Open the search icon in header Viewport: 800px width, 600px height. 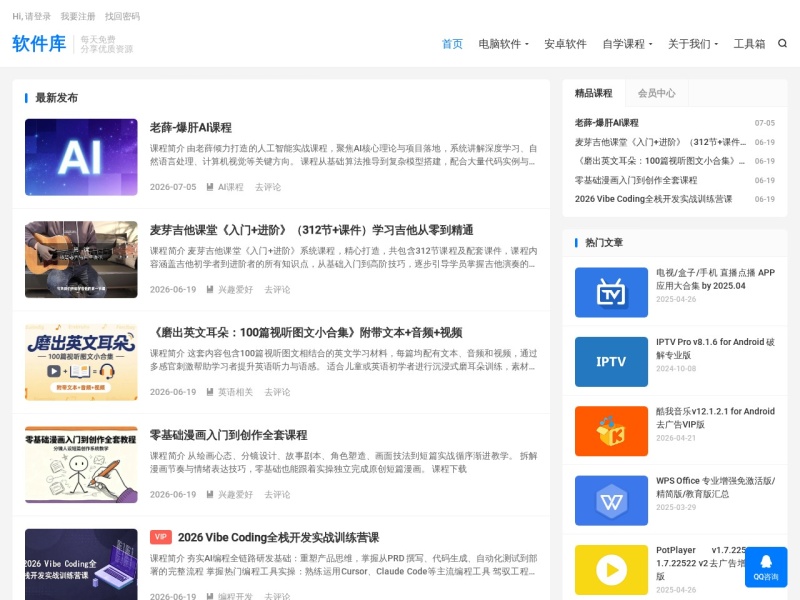[x=782, y=43]
